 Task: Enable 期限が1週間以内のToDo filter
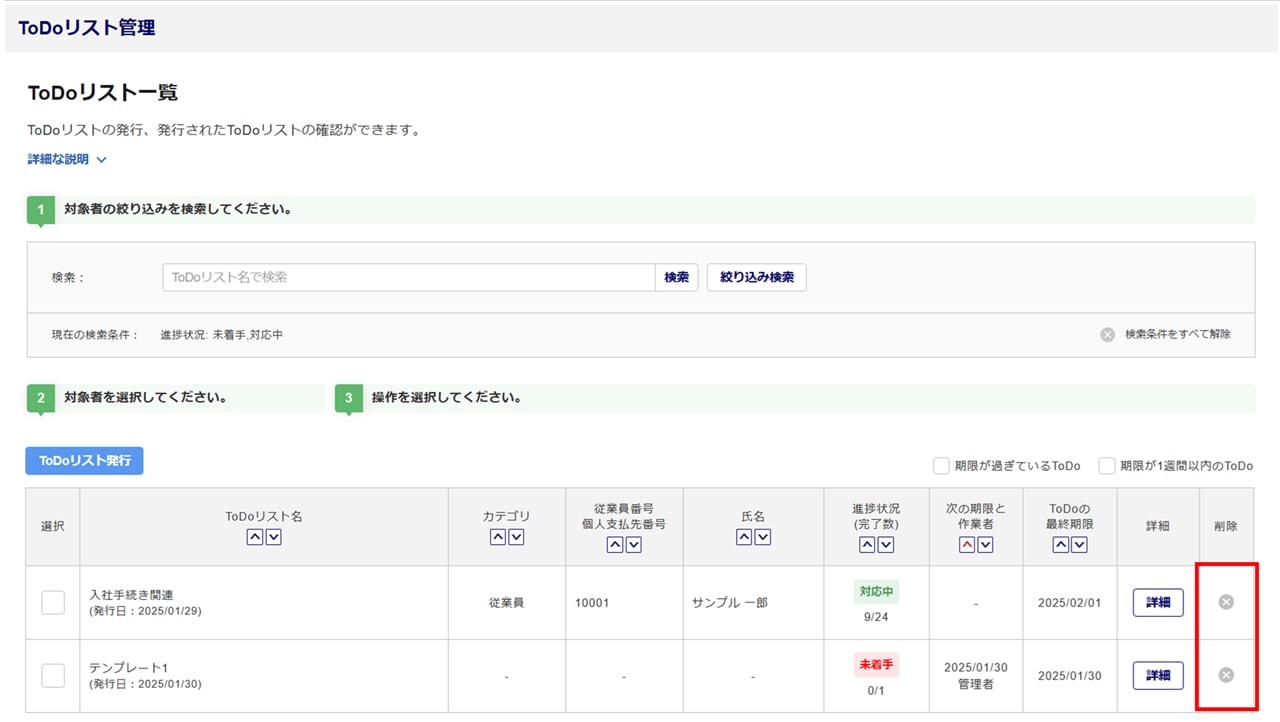[1107, 466]
